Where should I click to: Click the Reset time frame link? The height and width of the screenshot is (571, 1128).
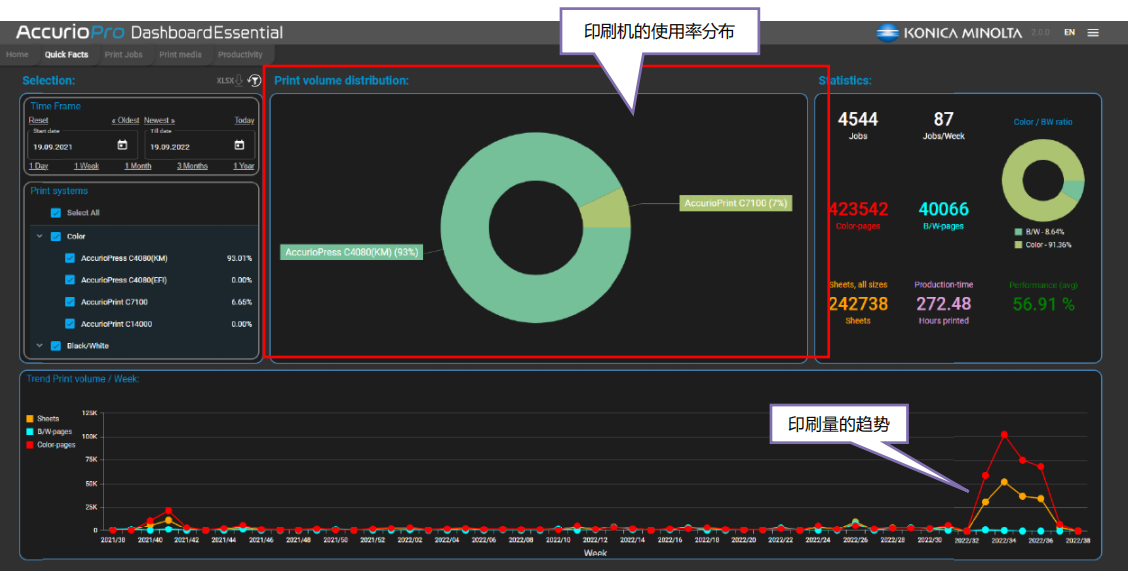(39, 120)
